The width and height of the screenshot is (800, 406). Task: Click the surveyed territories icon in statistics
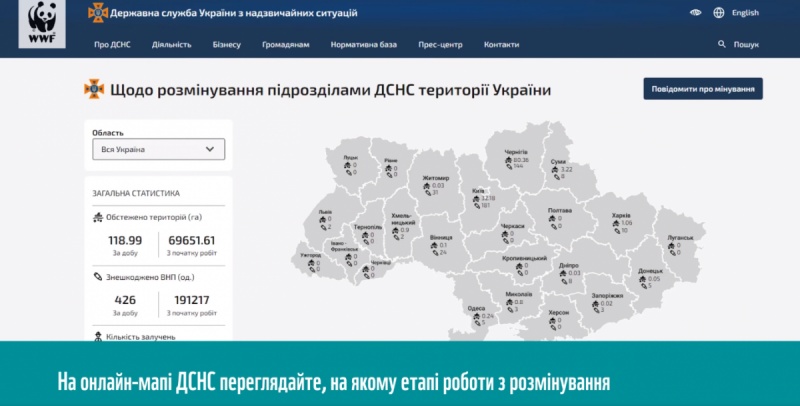click(x=98, y=216)
